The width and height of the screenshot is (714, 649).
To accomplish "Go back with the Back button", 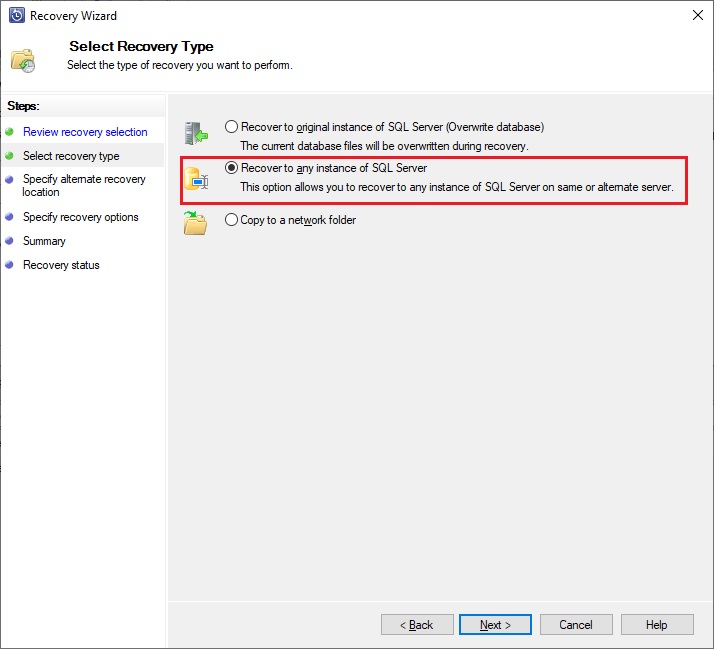I will pos(417,624).
